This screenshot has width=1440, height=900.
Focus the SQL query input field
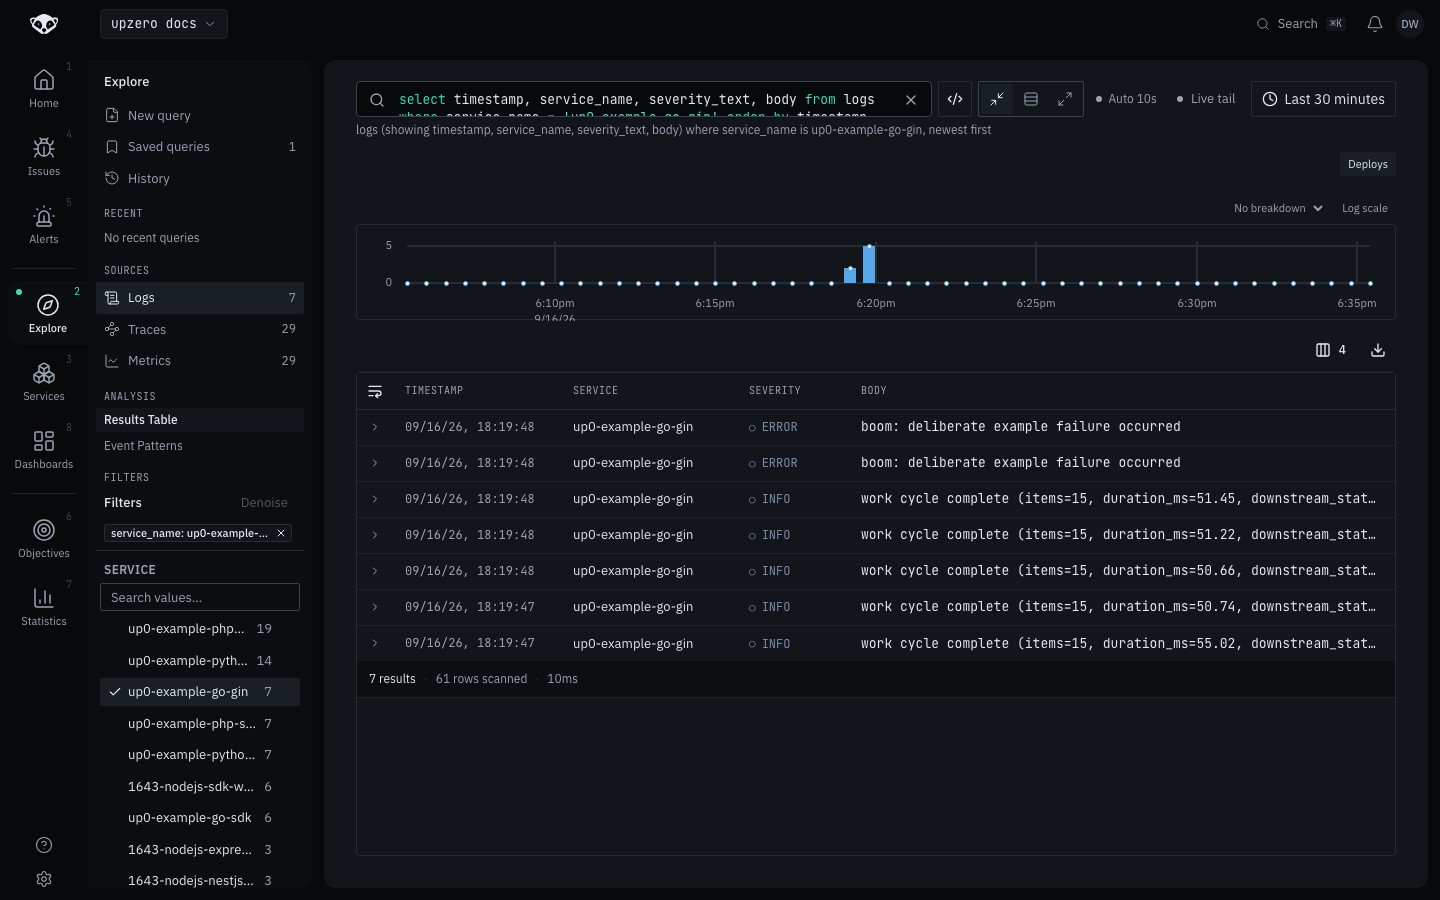coord(644,100)
